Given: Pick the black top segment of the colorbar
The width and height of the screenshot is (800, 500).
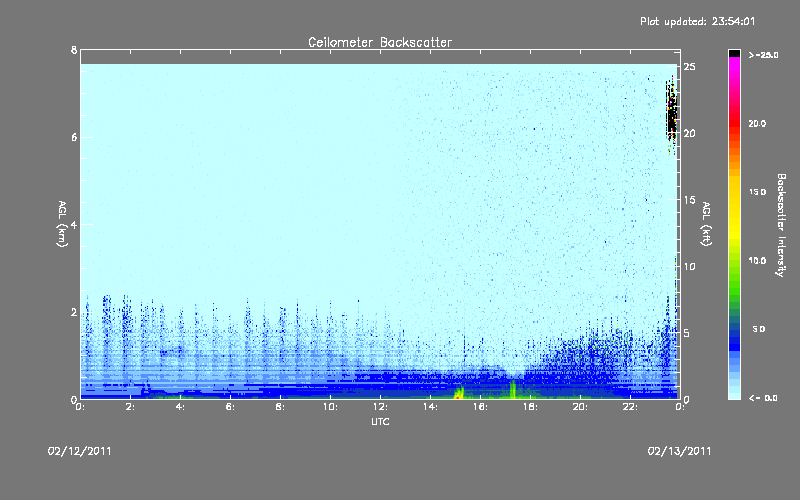Looking at the screenshot, I should (734, 53).
